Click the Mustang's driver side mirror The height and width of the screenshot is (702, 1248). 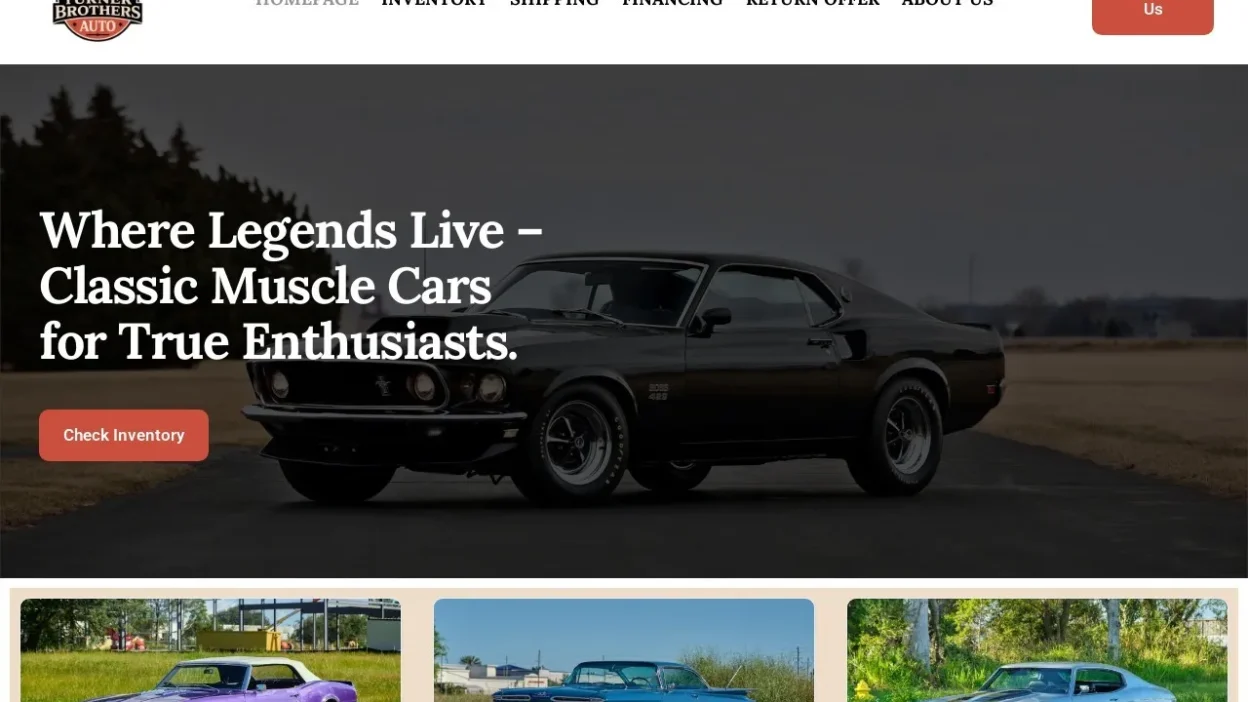[715, 318]
